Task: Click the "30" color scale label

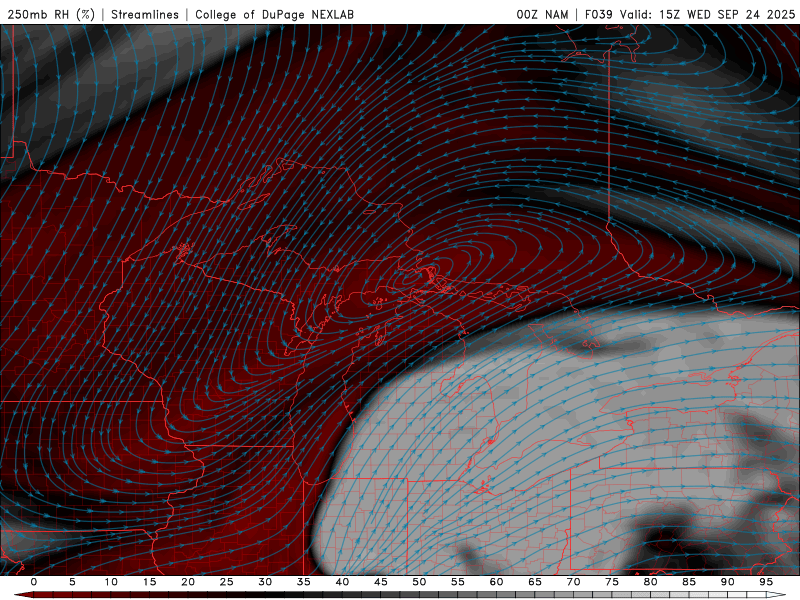Action: pyautogui.click(x=265, y=582)
